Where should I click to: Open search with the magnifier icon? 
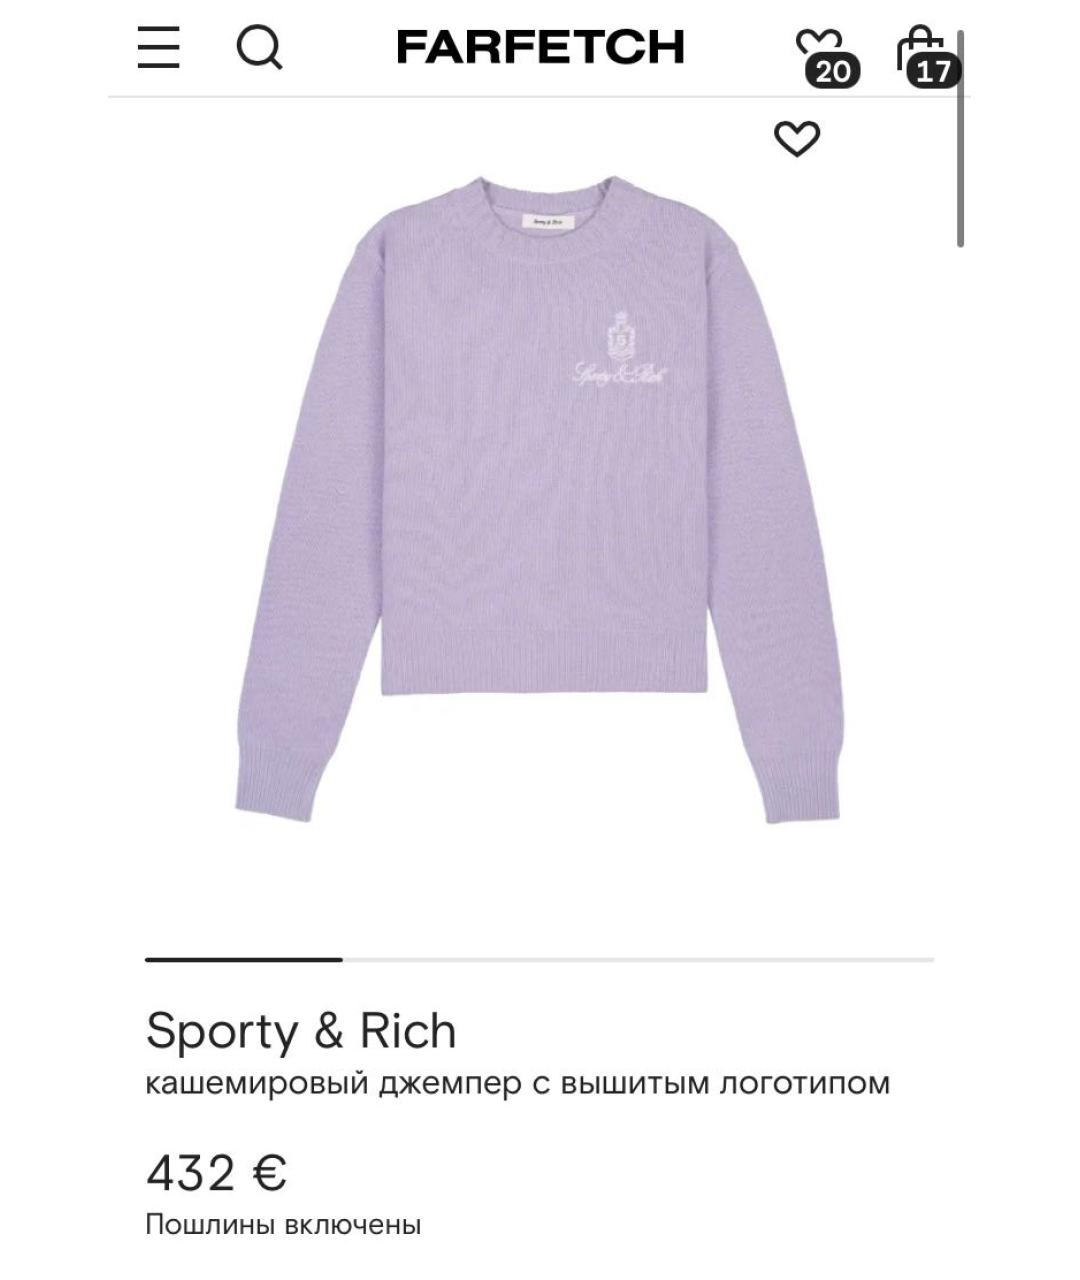click(259, 47)
